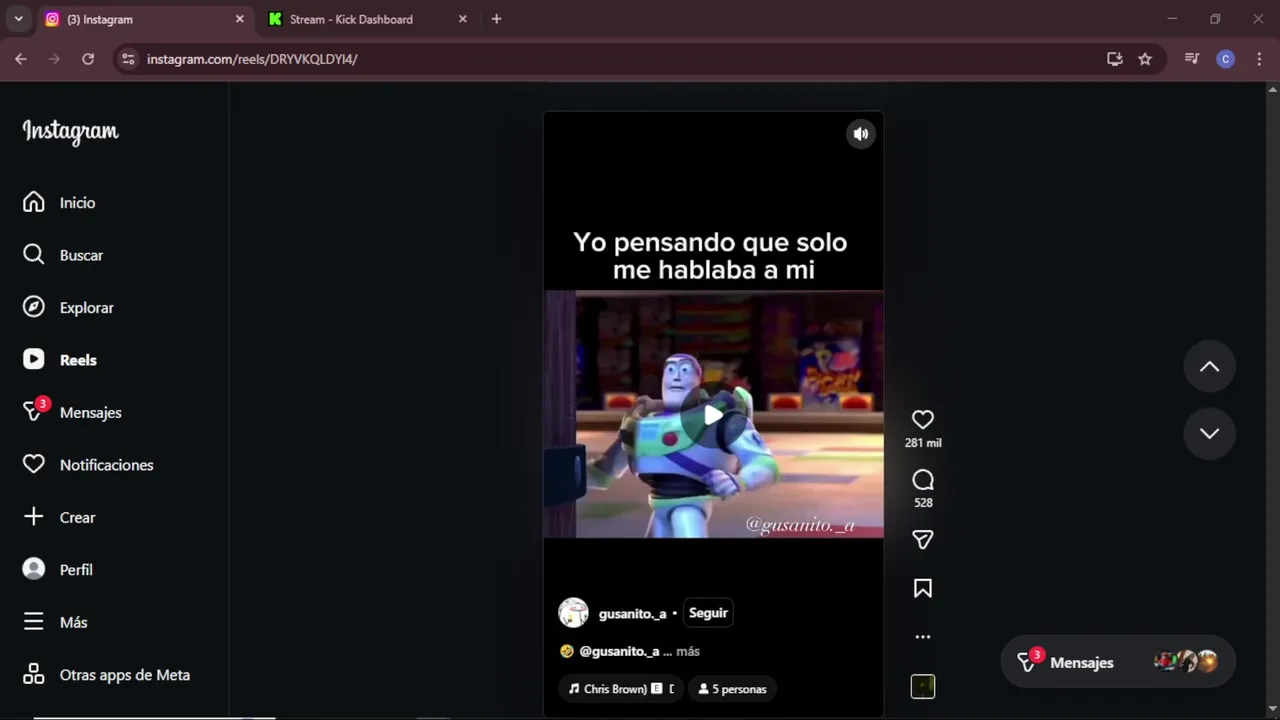The image size is (1280, 720).
Task: Go to next reel down arrow
Action: coord(1209,434)
